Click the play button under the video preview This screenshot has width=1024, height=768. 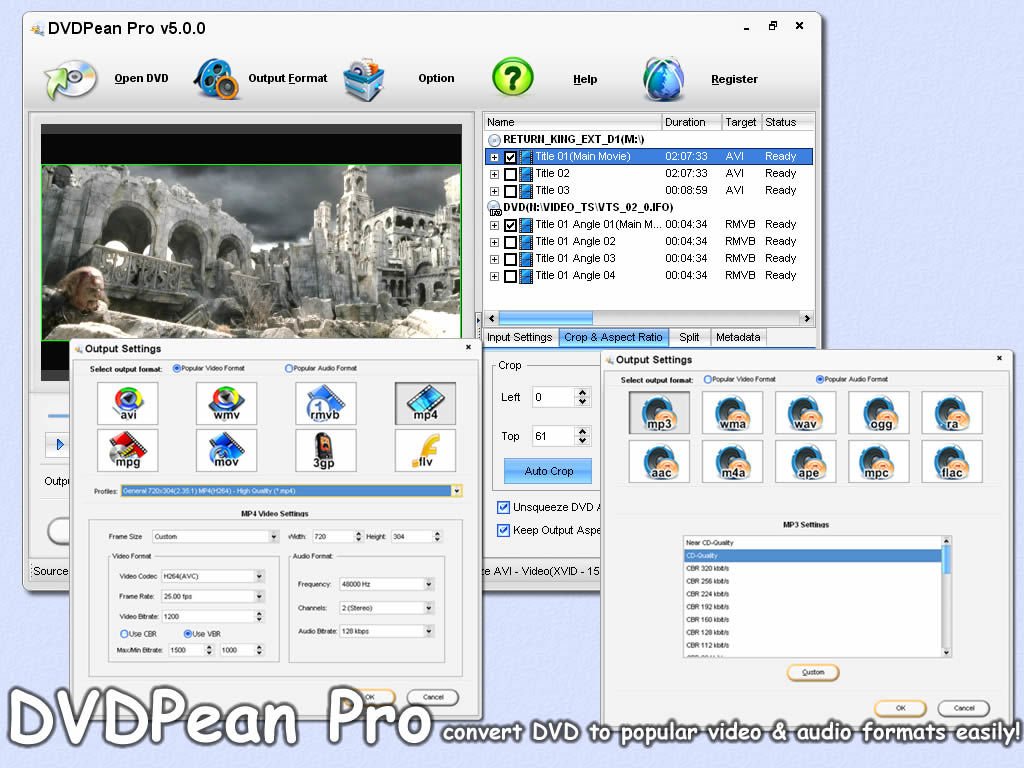pos(59,445)
